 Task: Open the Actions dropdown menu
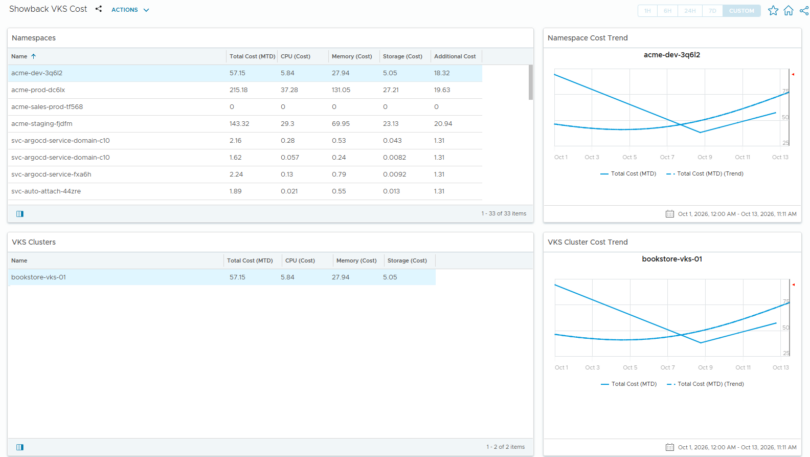[x=130, y=10]
